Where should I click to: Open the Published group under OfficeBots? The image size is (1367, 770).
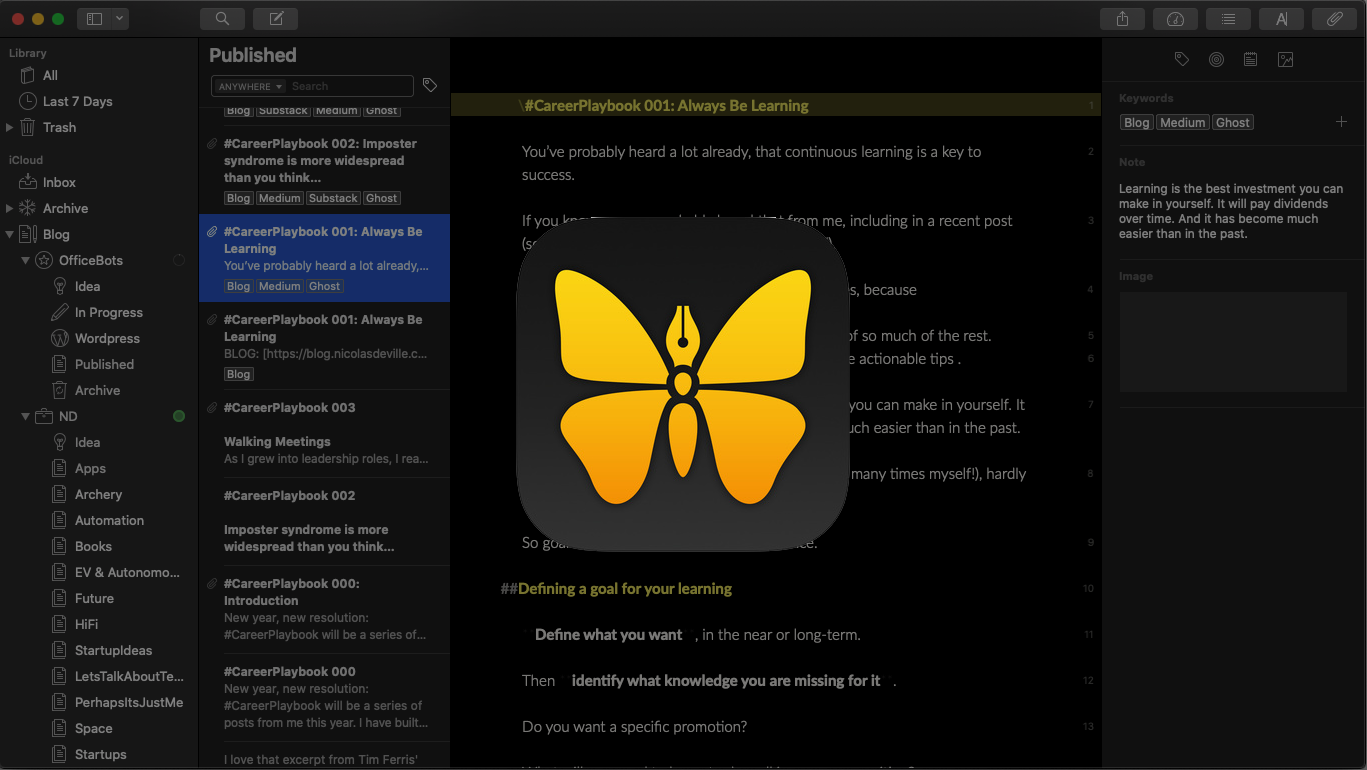pyautogui.click(x=104, y=364)
